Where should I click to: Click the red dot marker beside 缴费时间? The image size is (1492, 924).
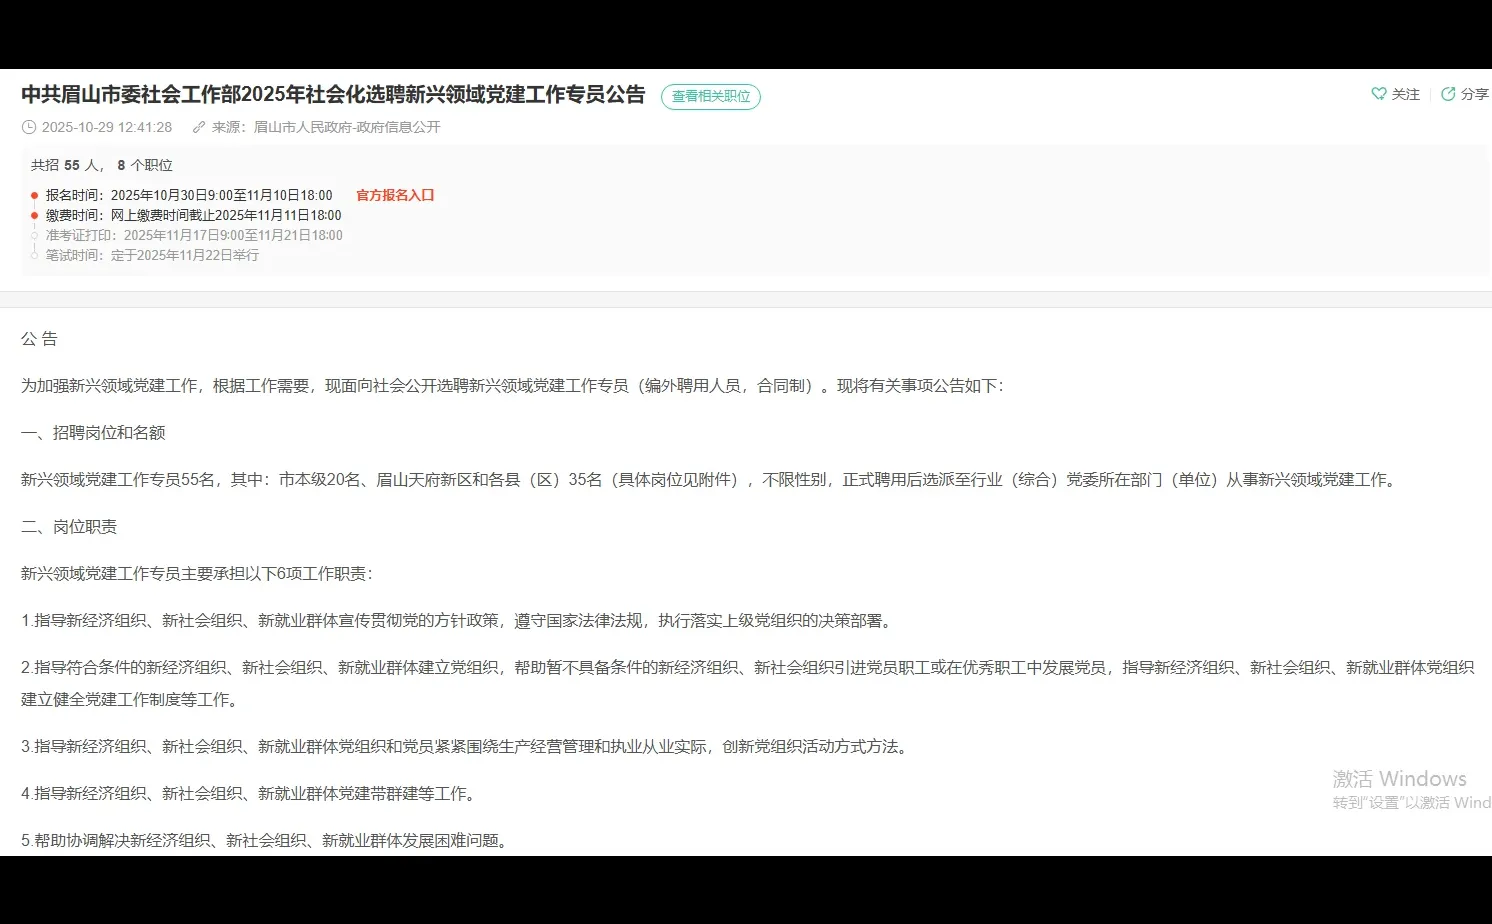coord(36,215)
